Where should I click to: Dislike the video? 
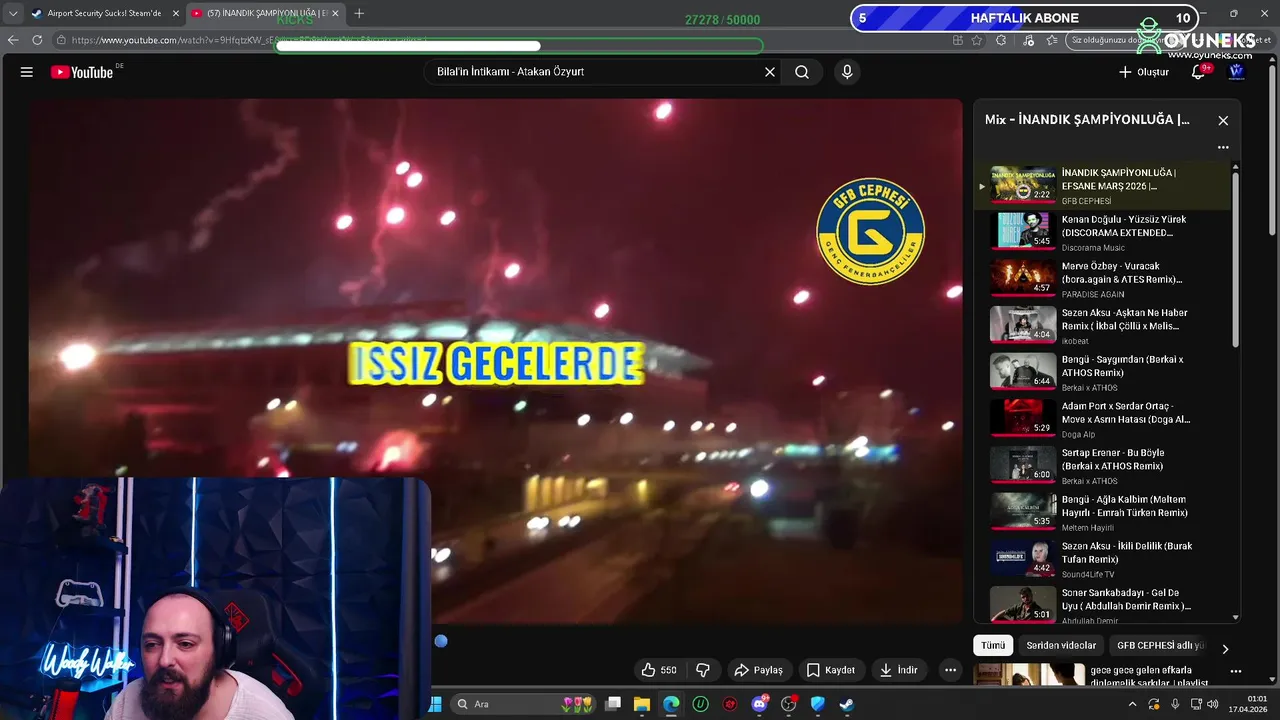click(x=703, y=670)
